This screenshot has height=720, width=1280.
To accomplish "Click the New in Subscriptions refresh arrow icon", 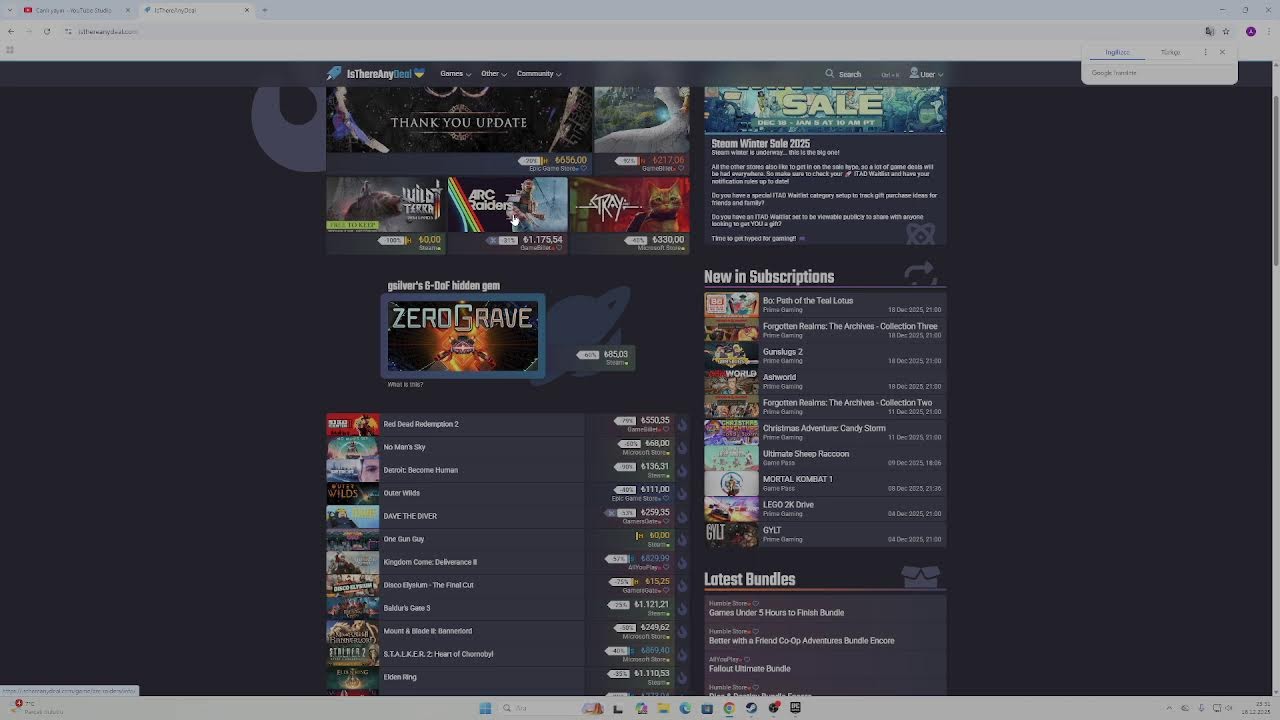I will [920, 272].
